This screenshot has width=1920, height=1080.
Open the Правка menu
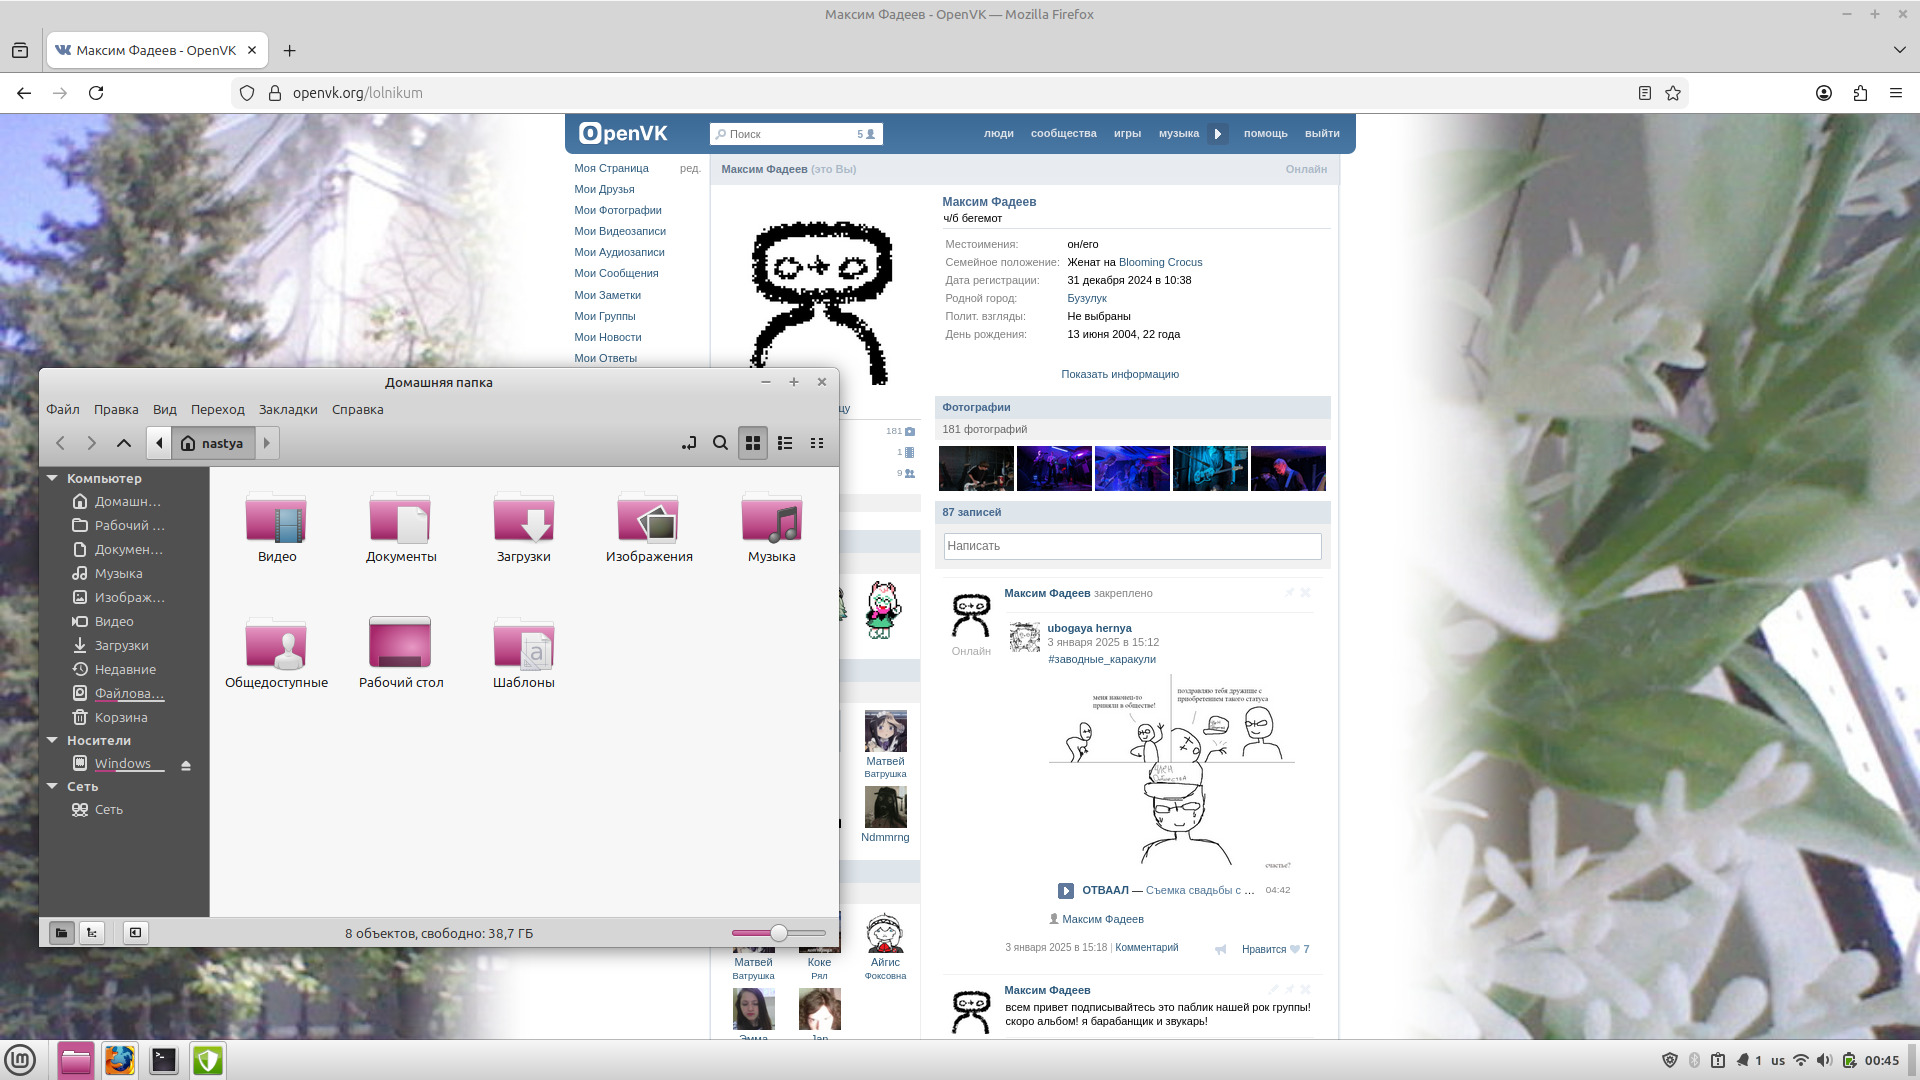pyautogui.click(x=116, y=409)
